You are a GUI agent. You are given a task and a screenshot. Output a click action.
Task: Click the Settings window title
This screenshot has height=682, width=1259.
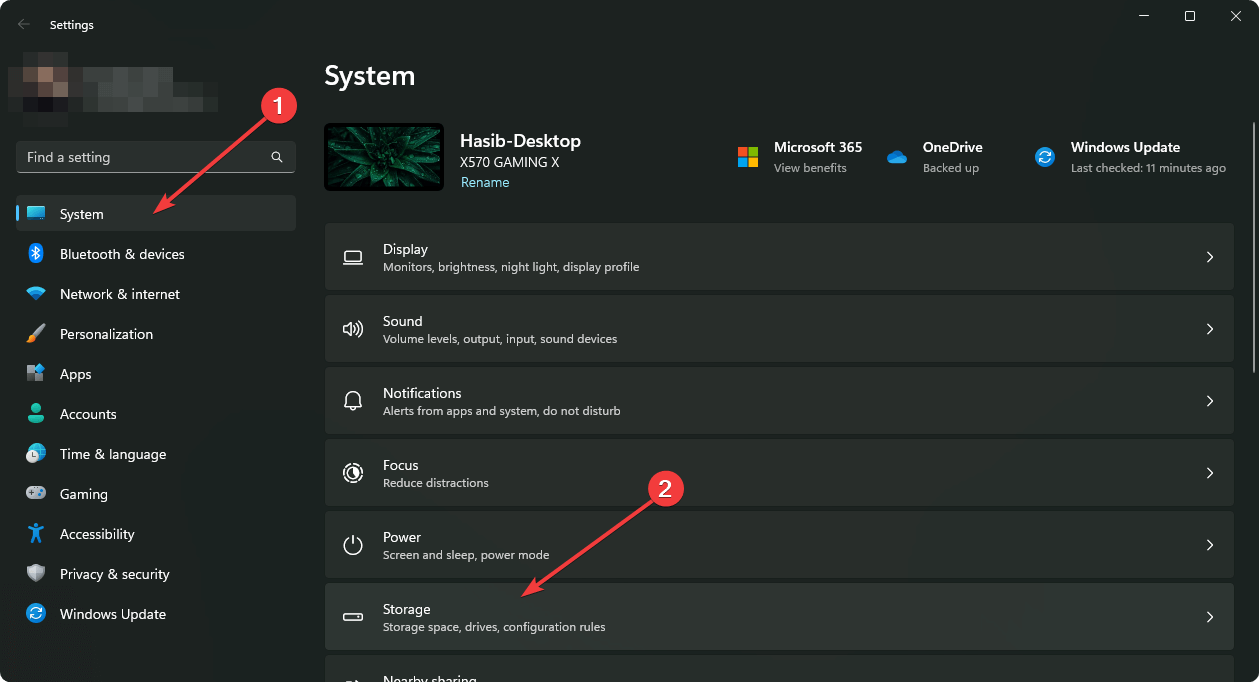pyautogui.click(x=72, y=25)
